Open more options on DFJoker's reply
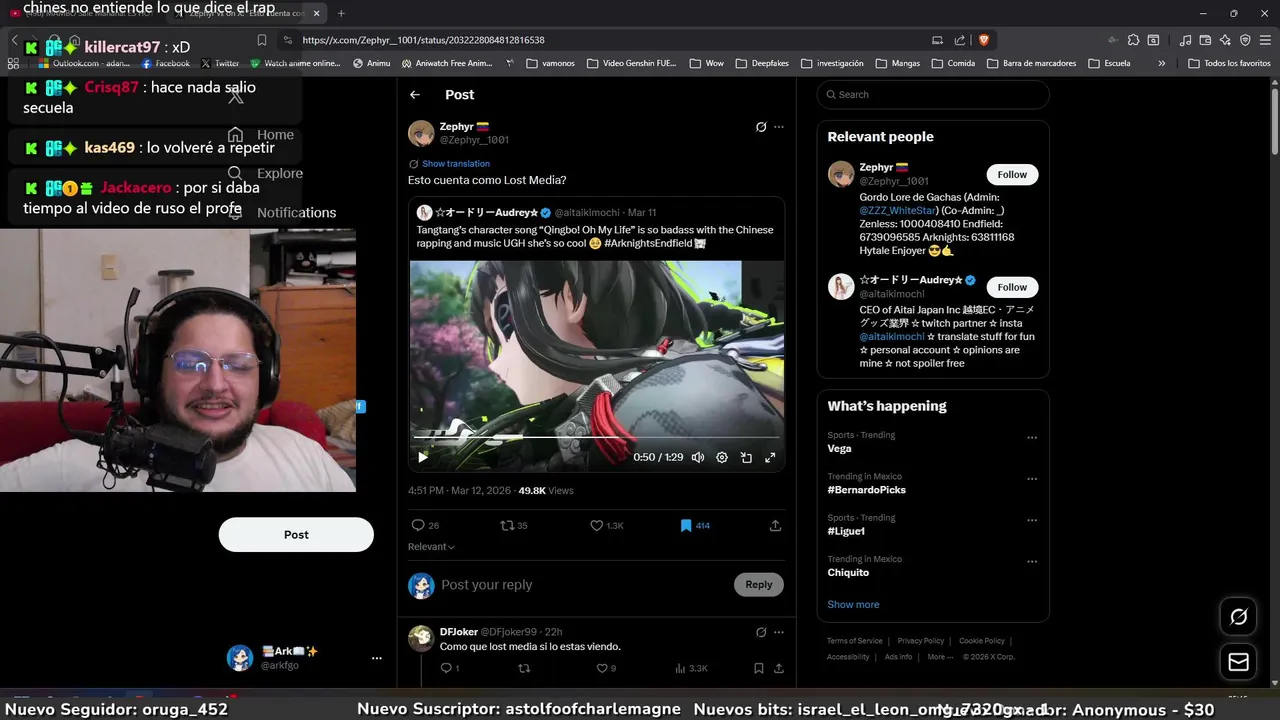 pos(779,632)
